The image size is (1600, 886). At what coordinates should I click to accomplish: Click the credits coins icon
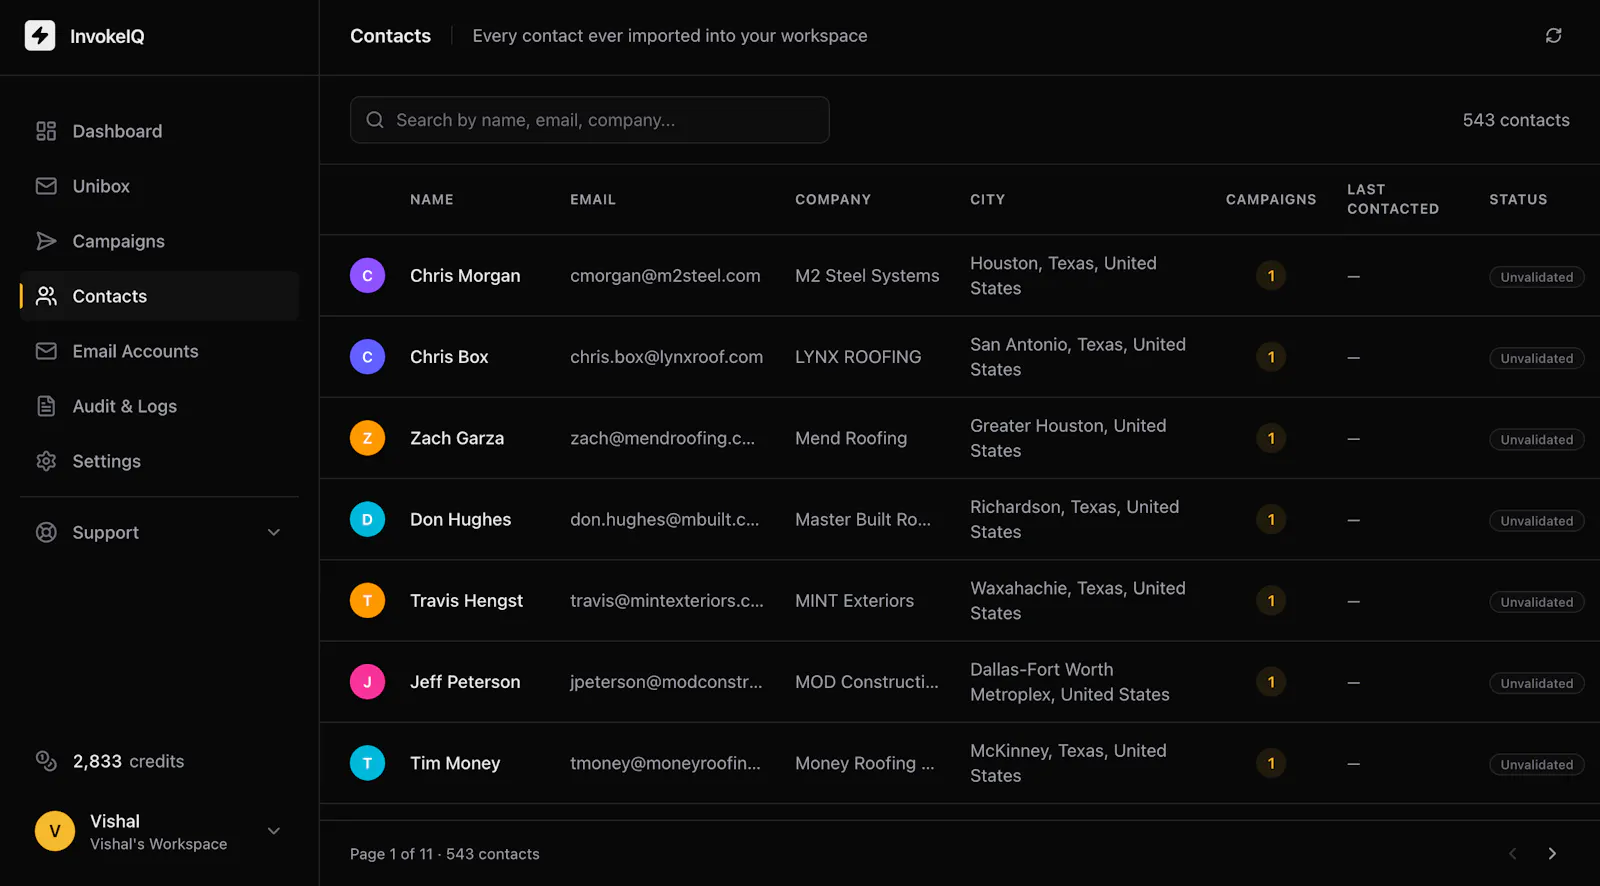(46, 761)
